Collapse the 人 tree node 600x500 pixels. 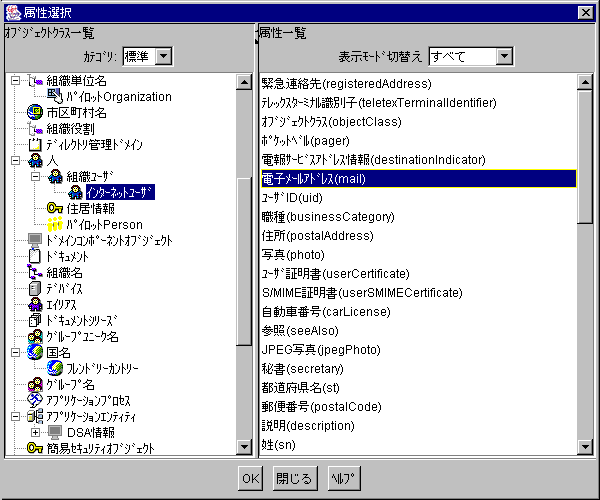15,161
